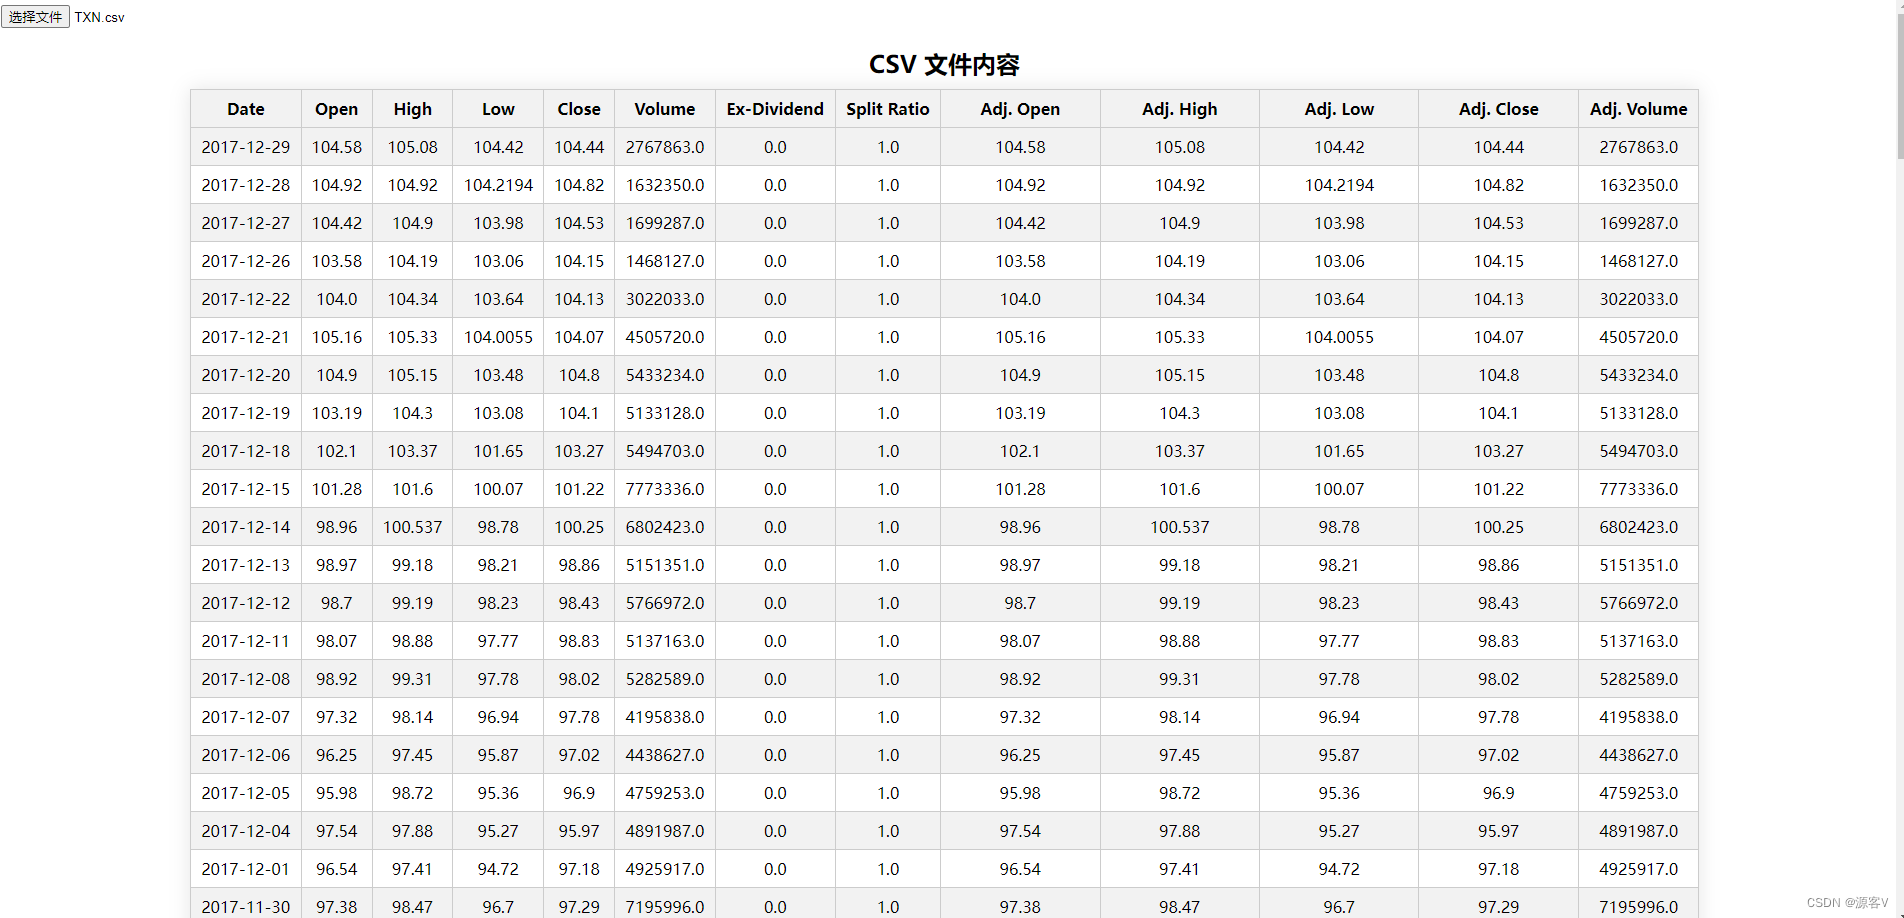Click the Close column header
Image resolution: width=1904 pixels, height=918 pixels.
click(x=579, y=109)
